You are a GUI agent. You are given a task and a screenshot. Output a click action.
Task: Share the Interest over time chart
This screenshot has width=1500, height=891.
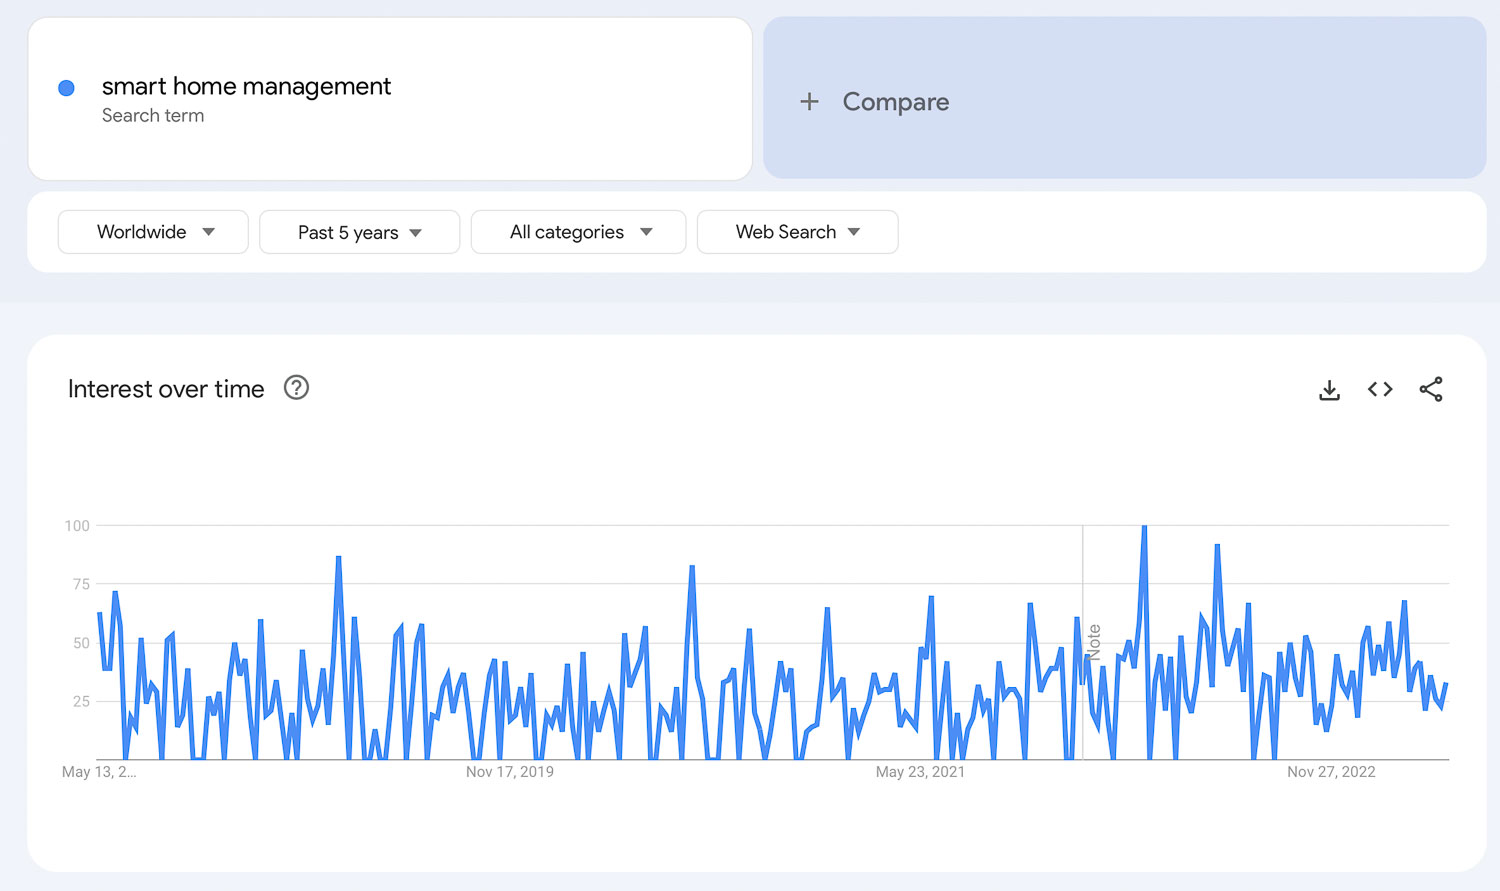coord(1431,389)
